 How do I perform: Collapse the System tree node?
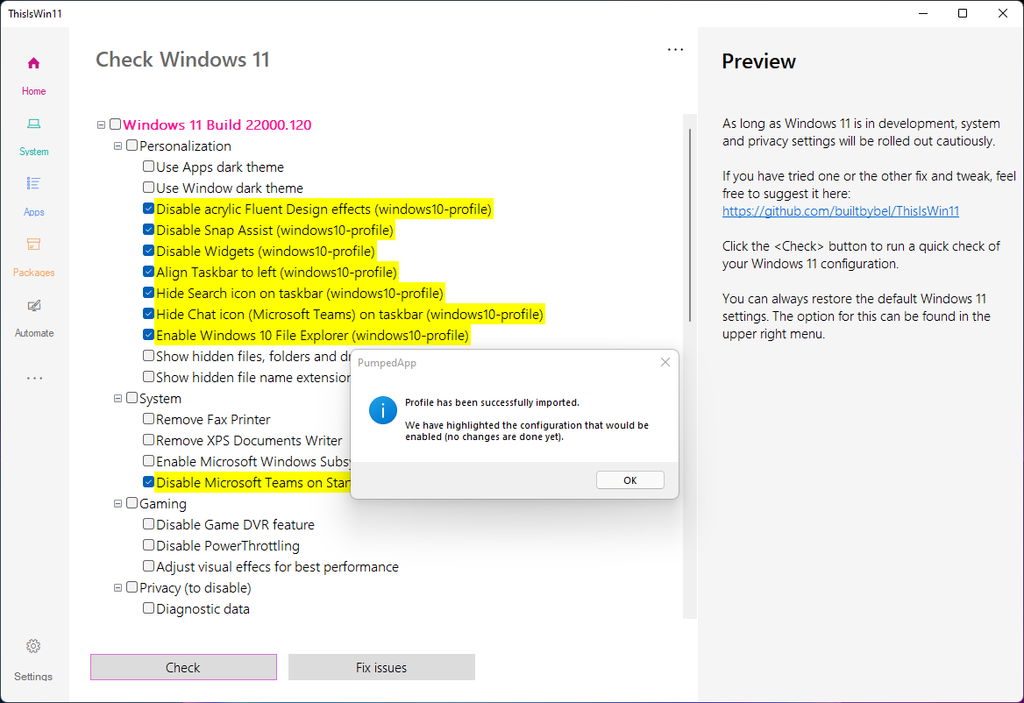pos(117,398)
